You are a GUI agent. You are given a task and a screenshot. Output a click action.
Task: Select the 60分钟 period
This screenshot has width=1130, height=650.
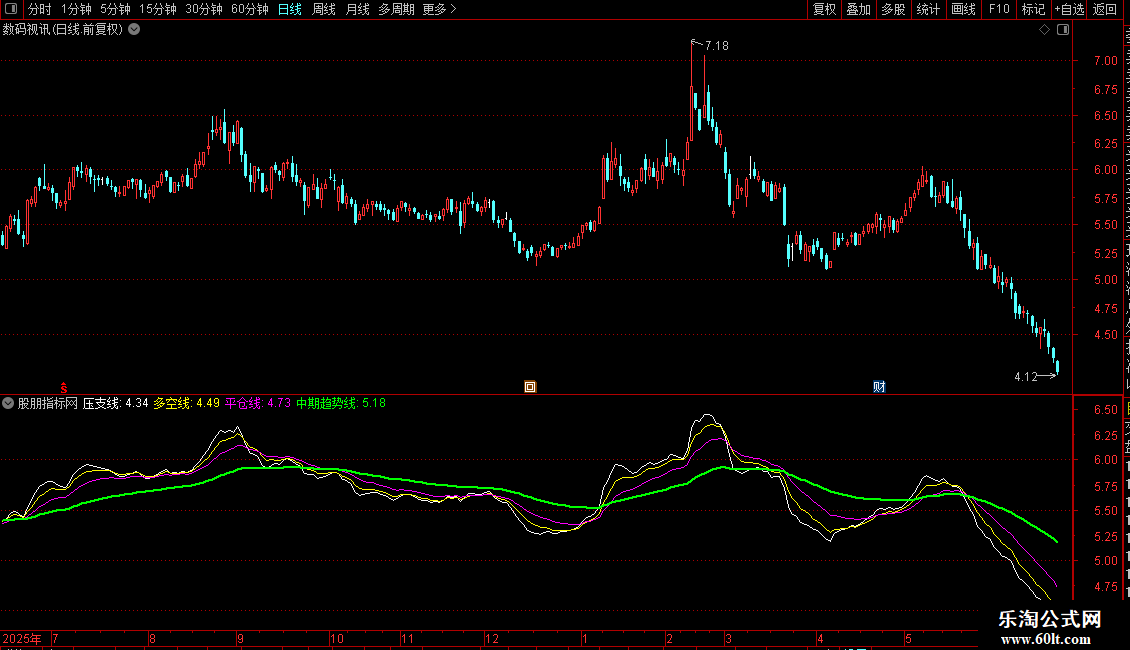point(249,9)
